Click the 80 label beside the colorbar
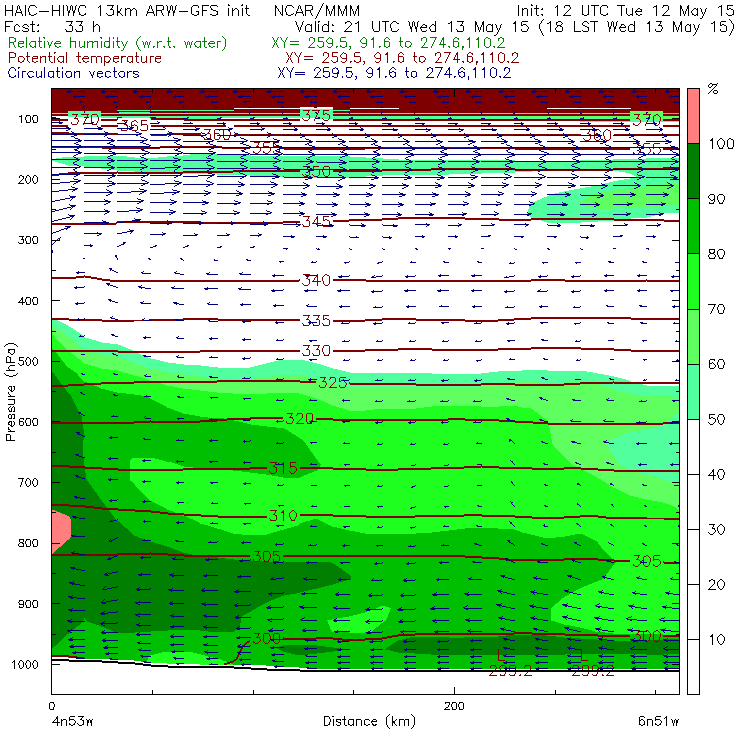 point(716,254)
